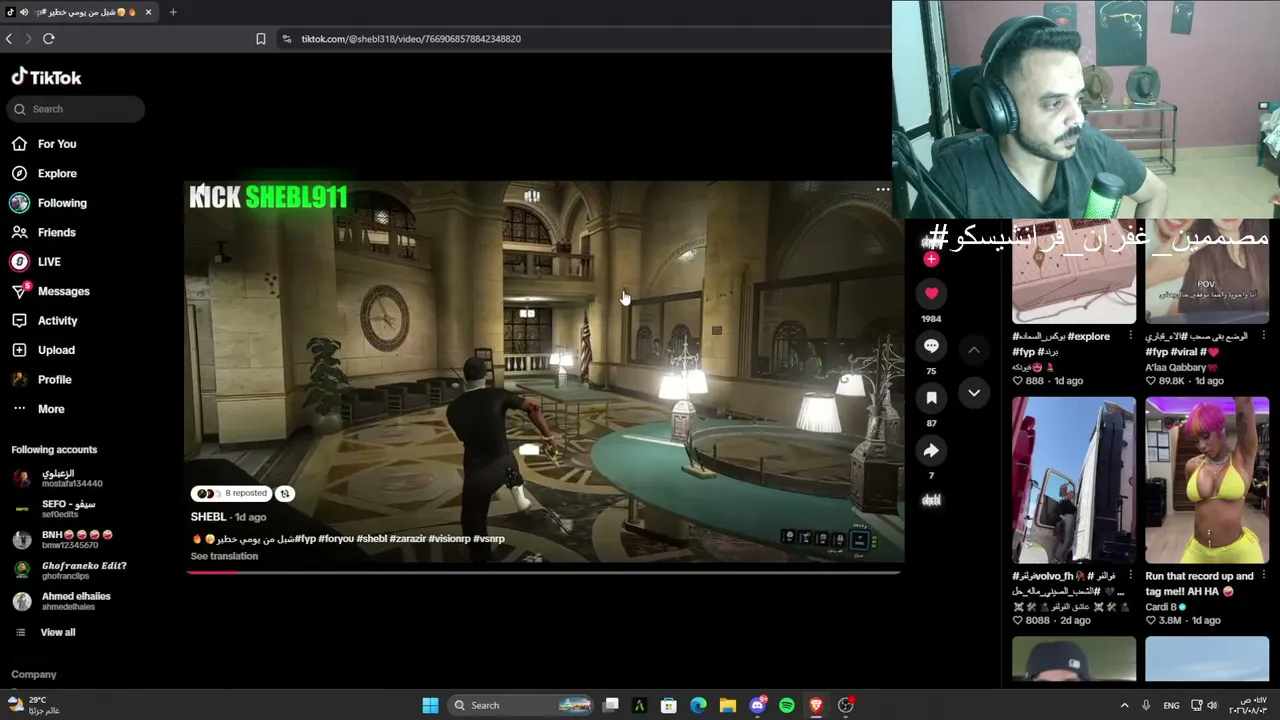Click View all following accounts
Viewport: 1280px width, 720px height.
[x=57, y=632]
